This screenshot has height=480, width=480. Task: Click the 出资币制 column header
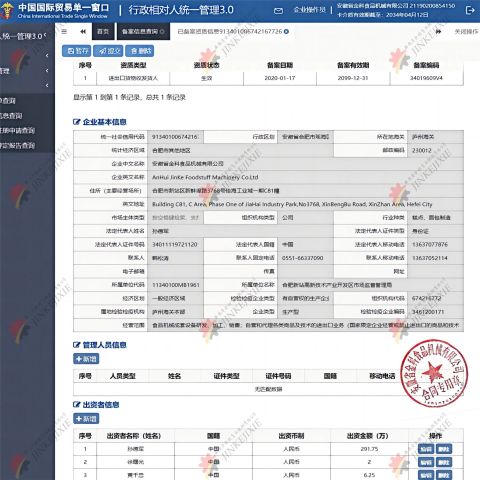pyautogui.click(x=291, y=436)
